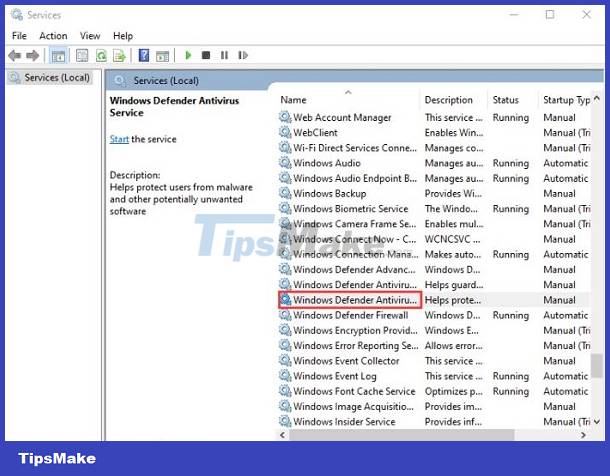The width and height of the screenshot is (610, 476).
Task: Select Wi-Fi Direct Services Connection row
Action: (434, 147)
